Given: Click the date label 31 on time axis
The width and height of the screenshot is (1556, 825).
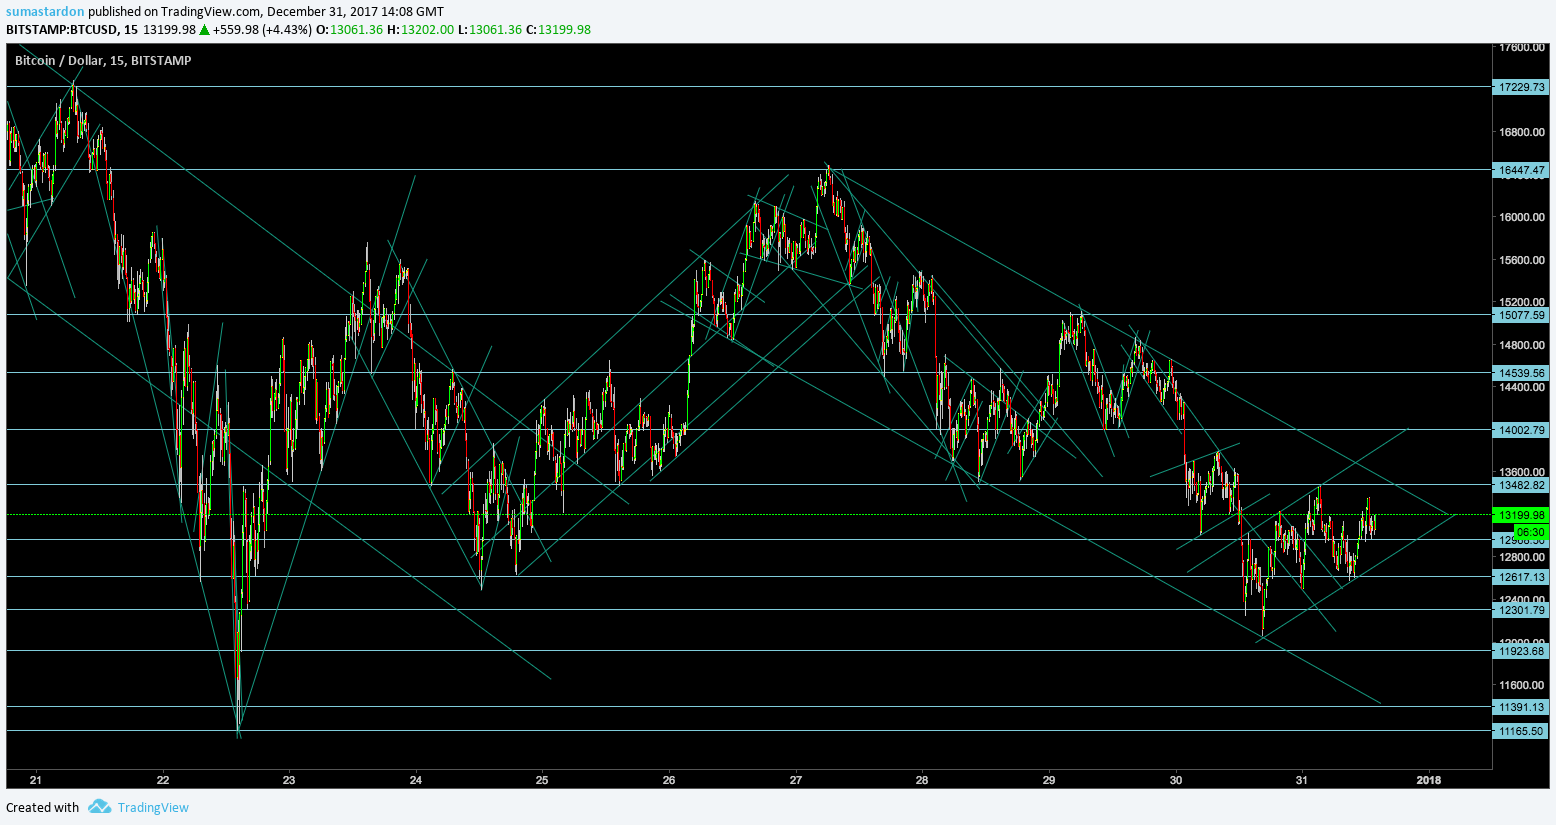Looking at the screenshot, I should coord(1301,780).
